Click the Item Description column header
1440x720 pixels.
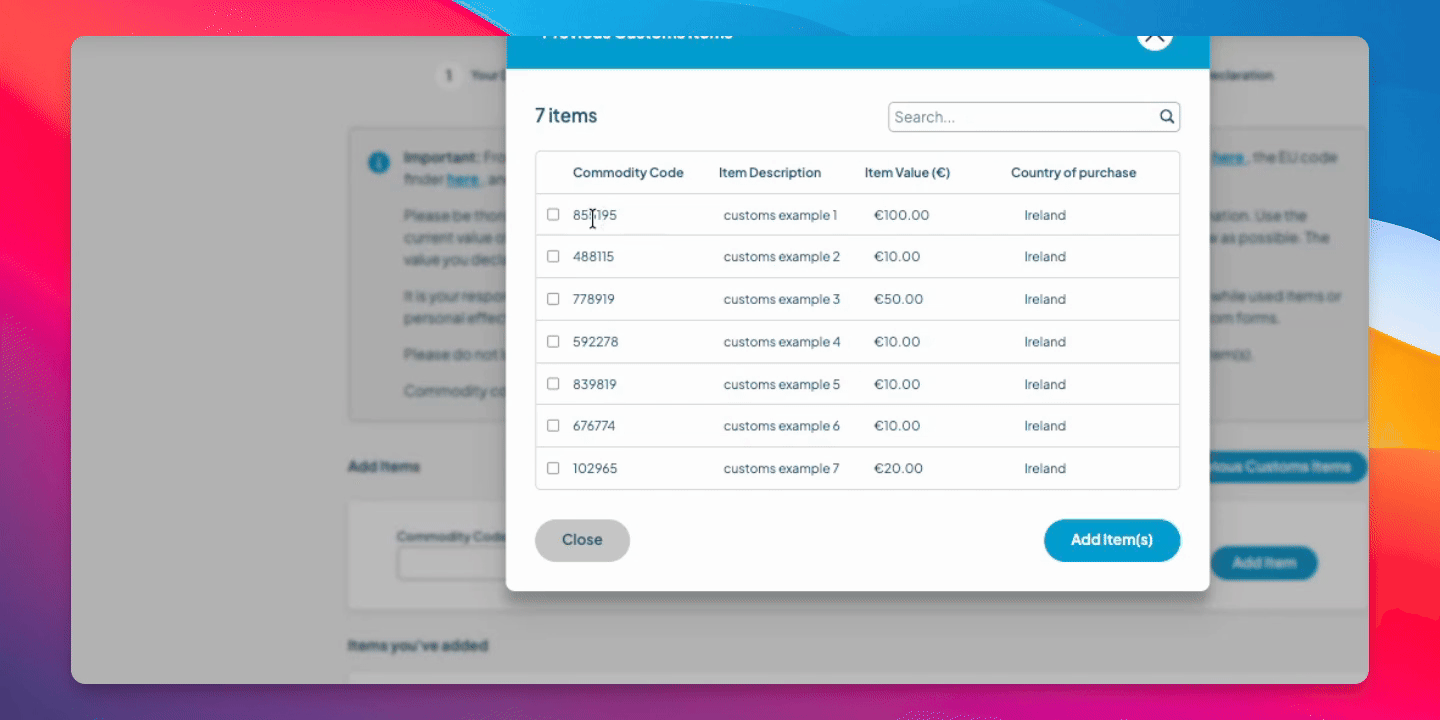point(770,173)
